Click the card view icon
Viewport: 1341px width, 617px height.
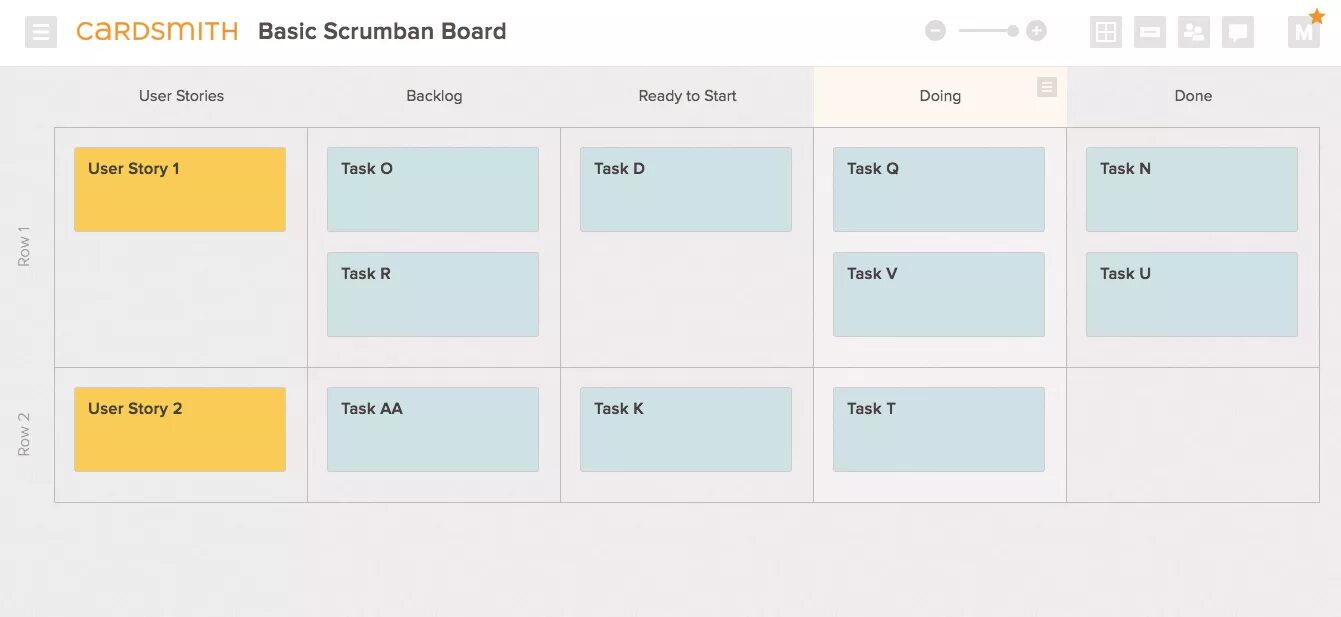point(1150,32)
